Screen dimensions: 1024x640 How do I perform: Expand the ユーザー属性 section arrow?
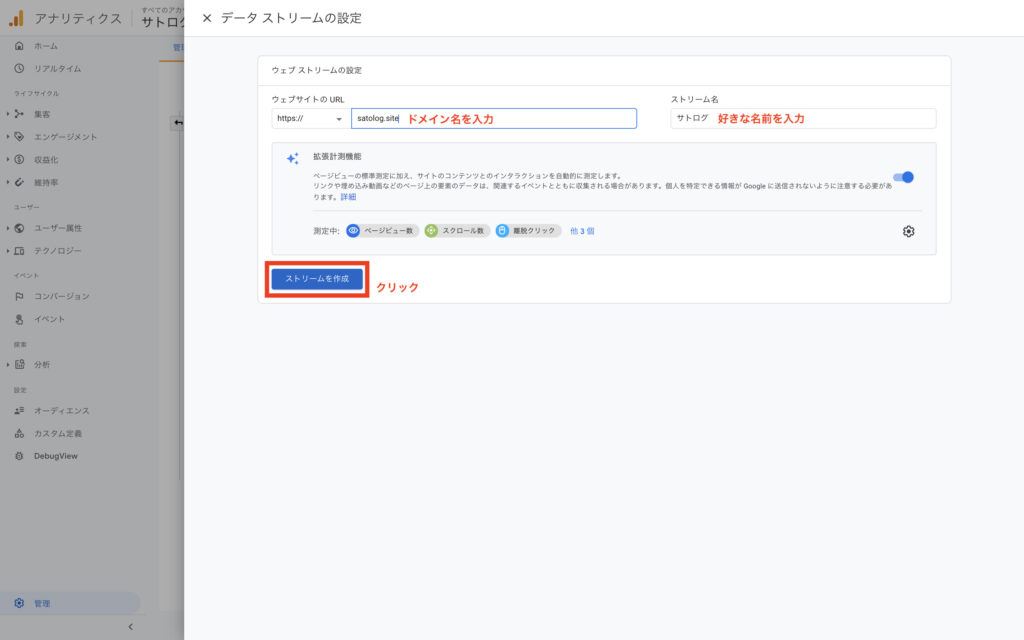(8, 228)
